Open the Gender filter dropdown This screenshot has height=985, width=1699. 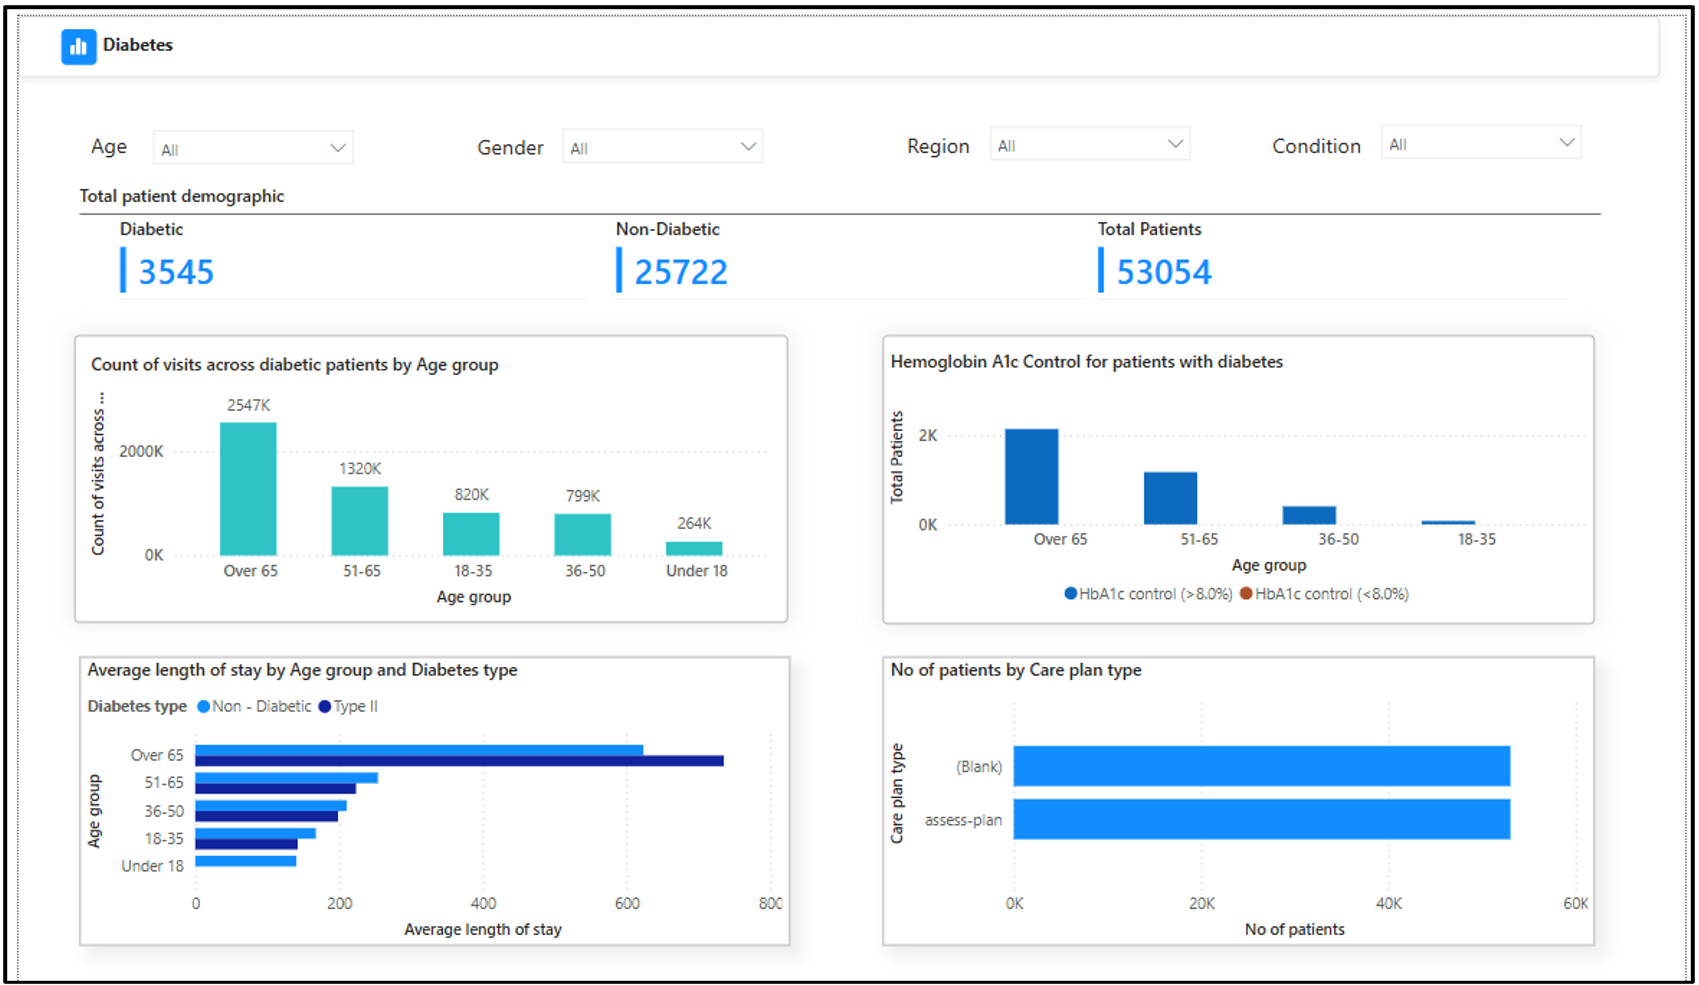pos(662,147)
